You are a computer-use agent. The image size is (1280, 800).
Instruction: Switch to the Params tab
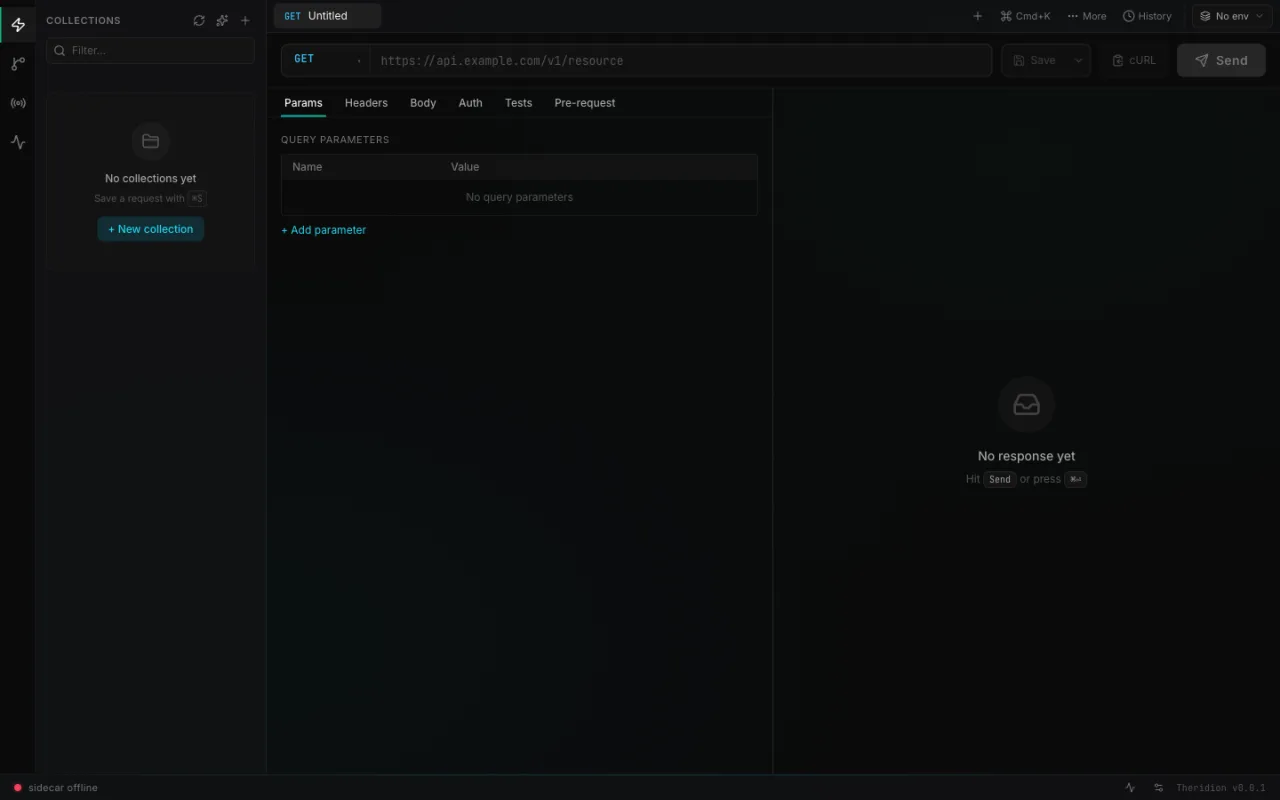point(303,103)
